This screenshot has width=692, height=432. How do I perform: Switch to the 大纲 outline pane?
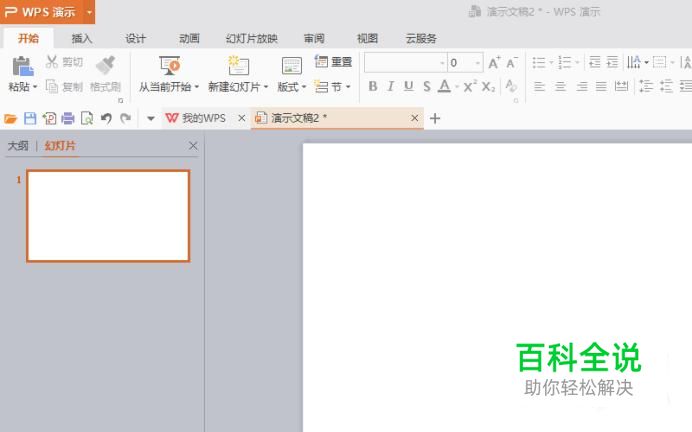18,146
